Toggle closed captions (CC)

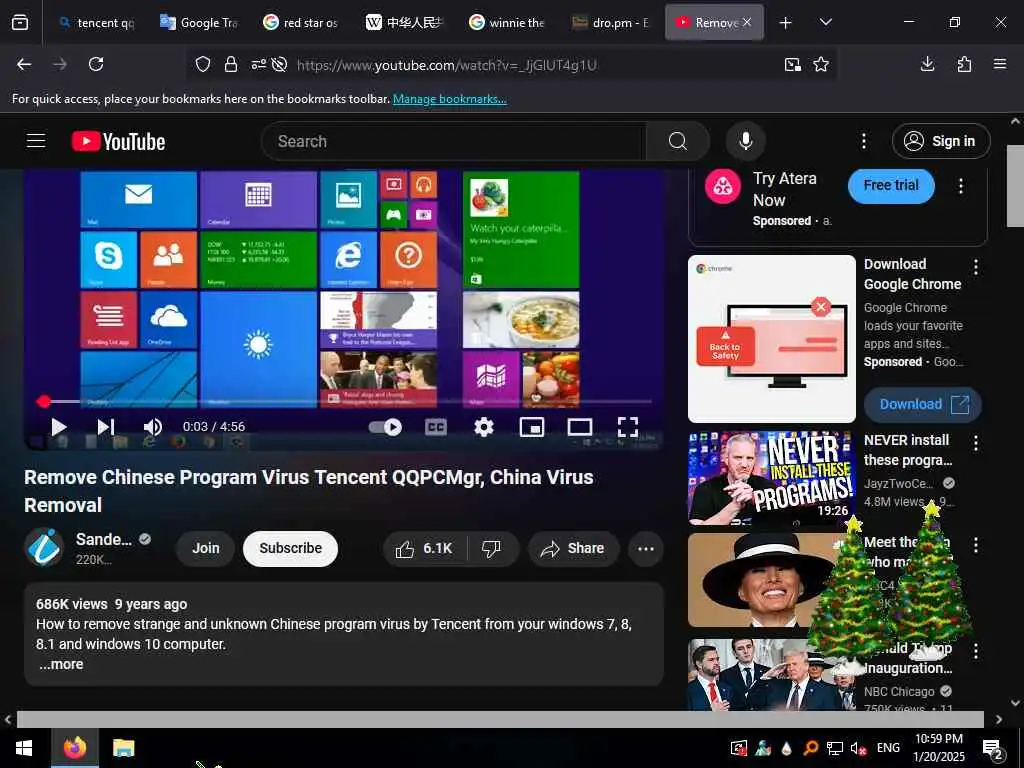(436, 427)
